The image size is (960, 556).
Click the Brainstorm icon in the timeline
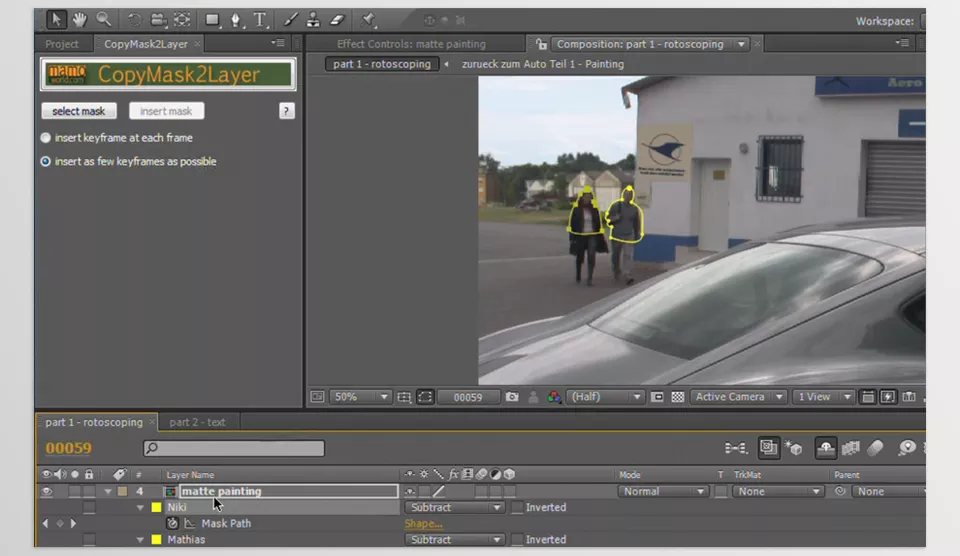907,448
